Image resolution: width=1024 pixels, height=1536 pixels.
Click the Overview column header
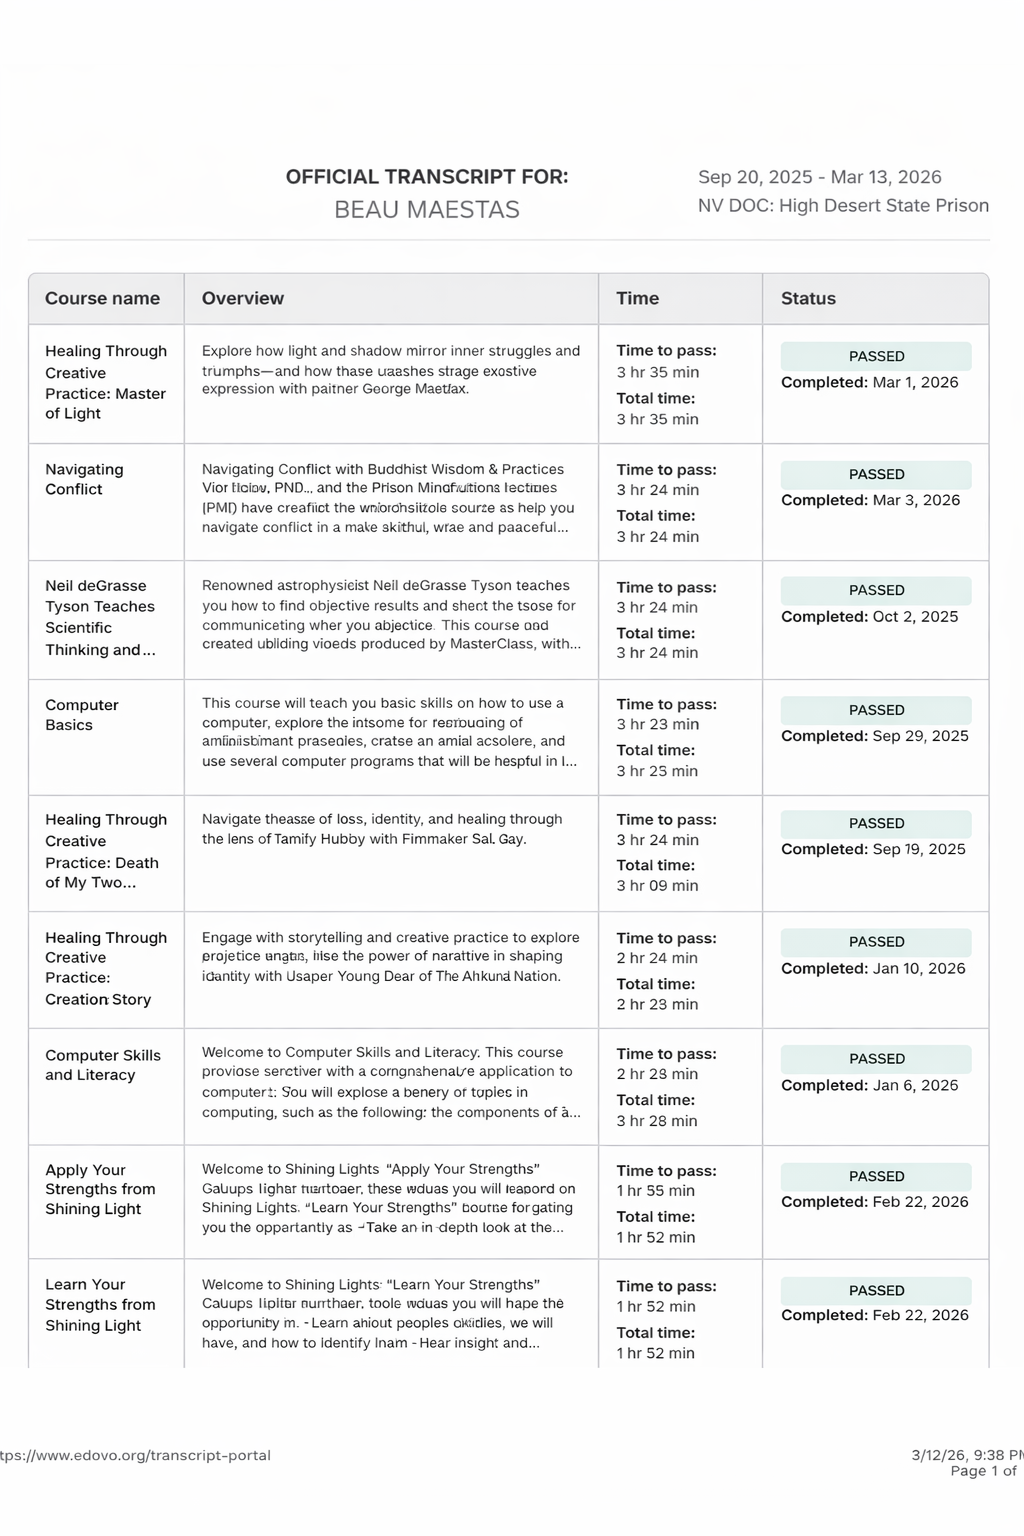[243, 298]
